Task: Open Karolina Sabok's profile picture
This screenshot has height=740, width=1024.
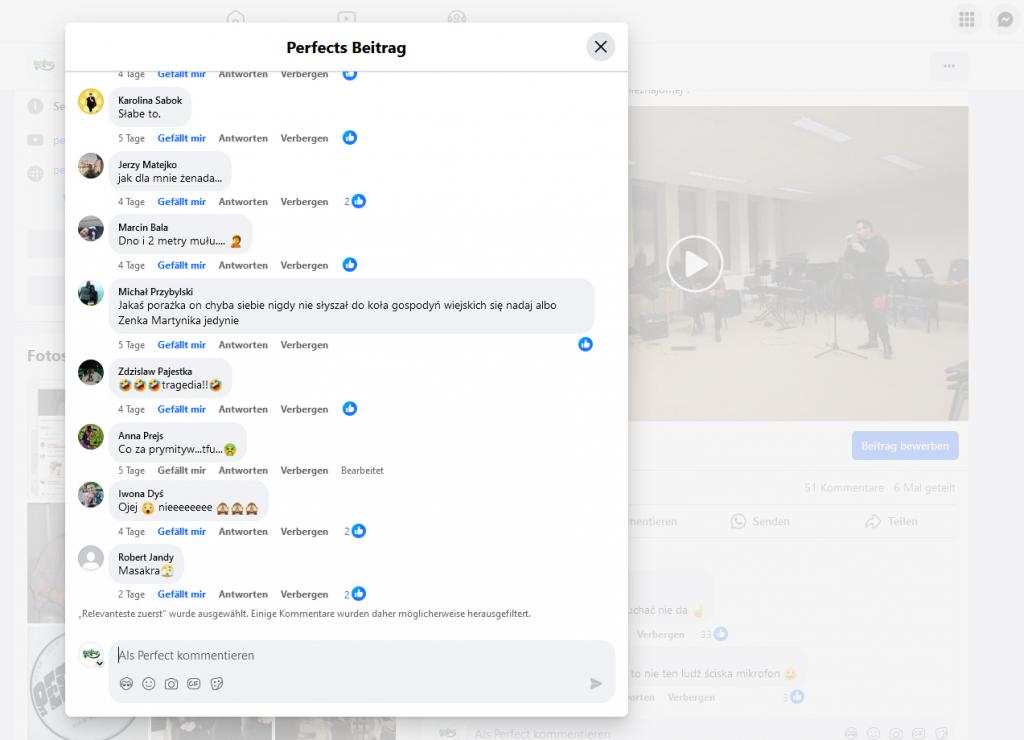Action: click(x=91, y=101)
